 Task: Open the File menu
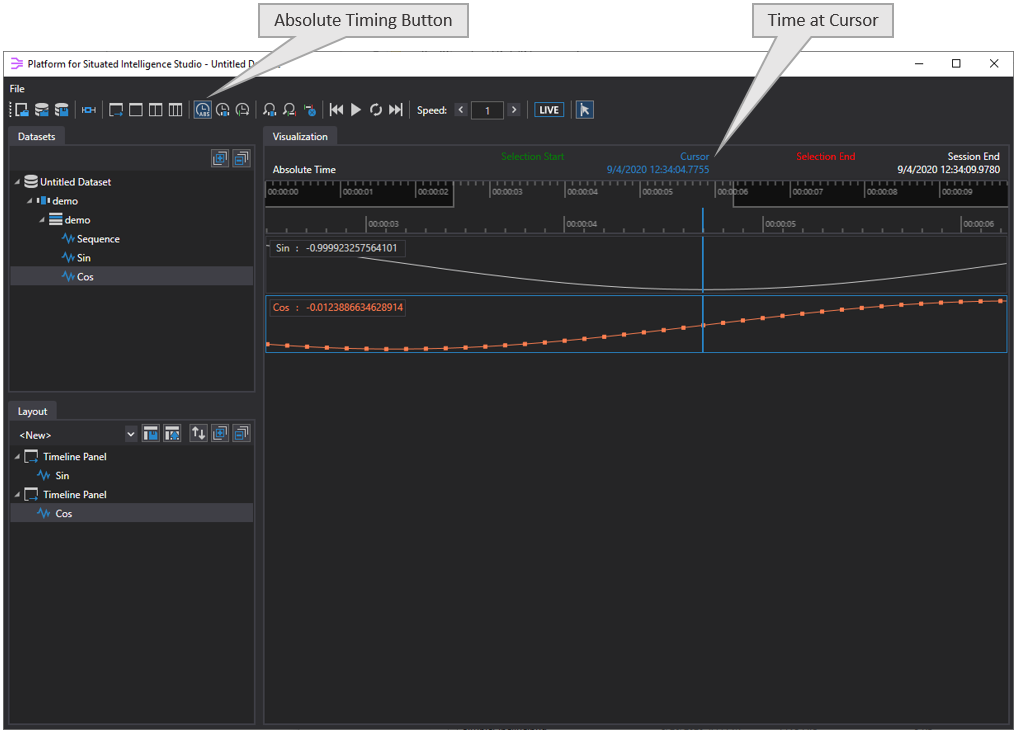point(16,88)
